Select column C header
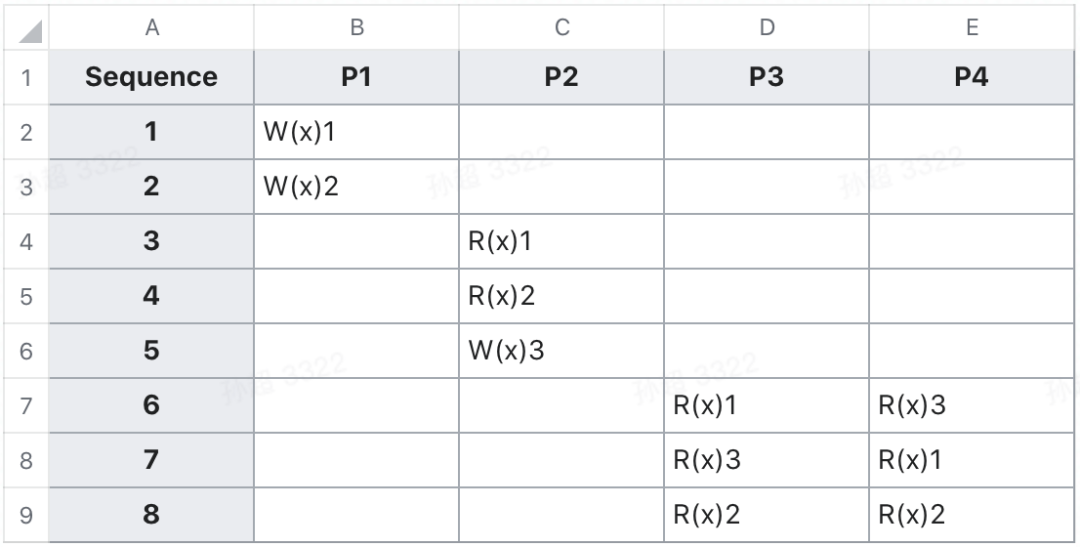Screen dimensions: 1080x547 pyautogui.click(x=561, y=29)
